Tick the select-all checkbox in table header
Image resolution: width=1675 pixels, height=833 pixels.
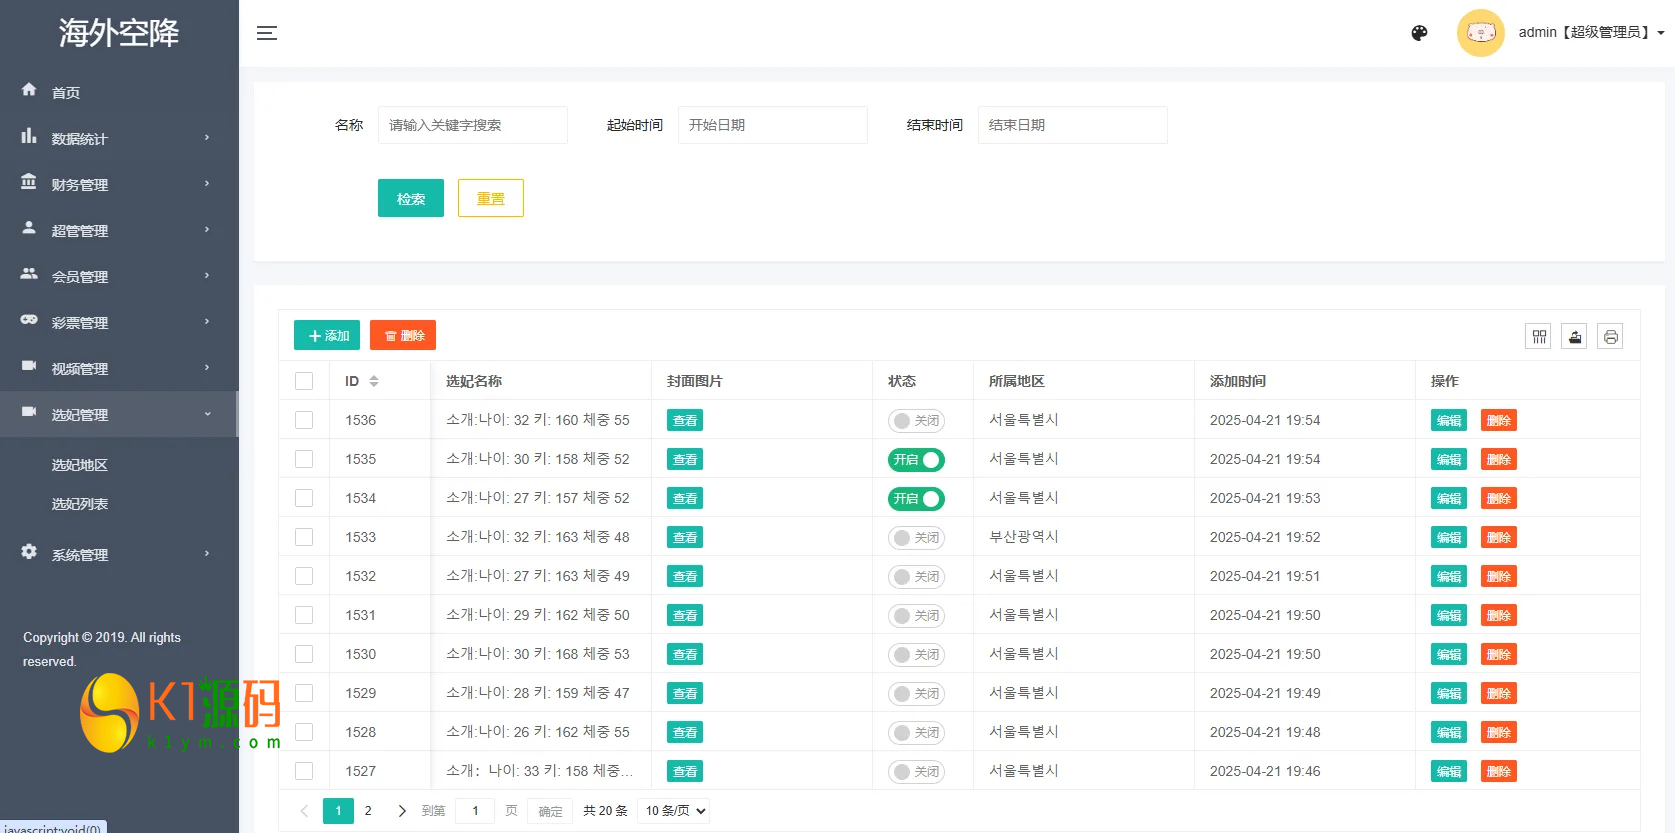click(x=304, y=381)
